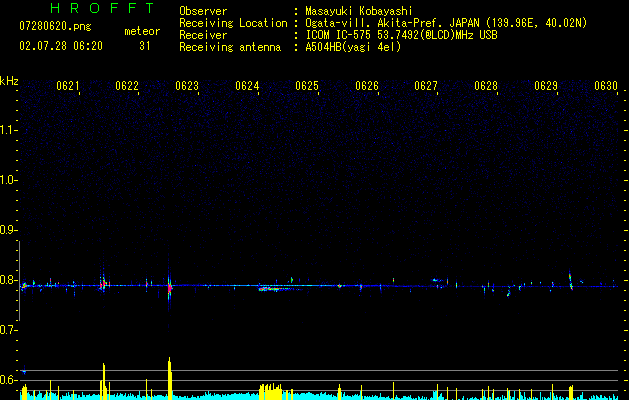Click the meteor label
Viewport: 629px width, 400px height.
142,31
